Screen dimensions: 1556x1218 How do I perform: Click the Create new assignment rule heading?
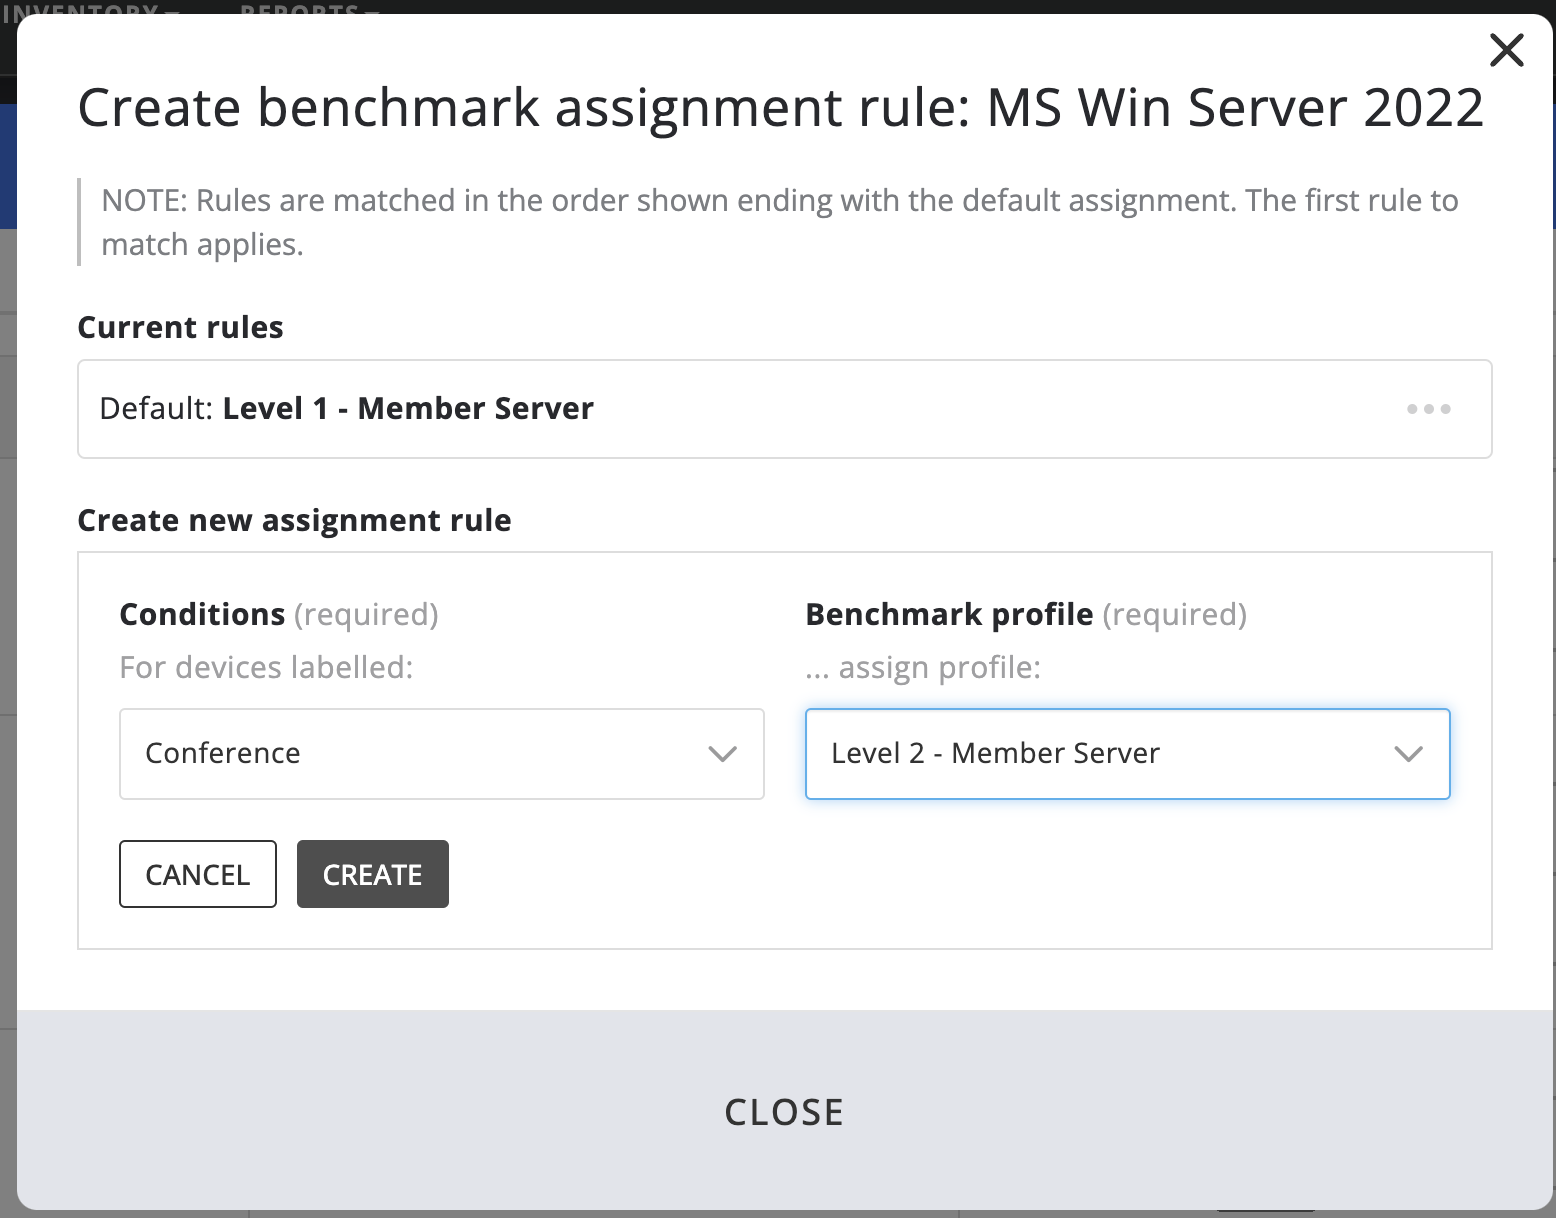pos(294,521)
